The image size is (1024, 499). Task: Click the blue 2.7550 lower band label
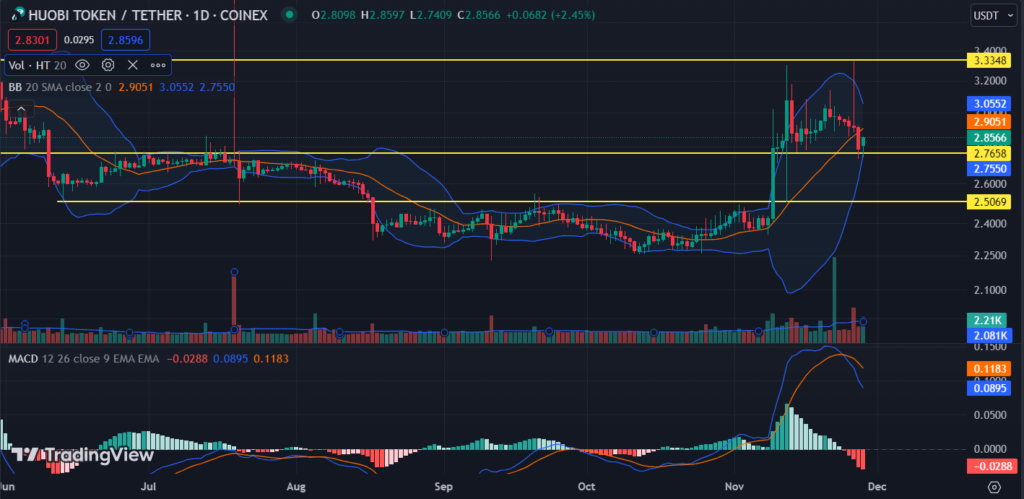point(988,169)
